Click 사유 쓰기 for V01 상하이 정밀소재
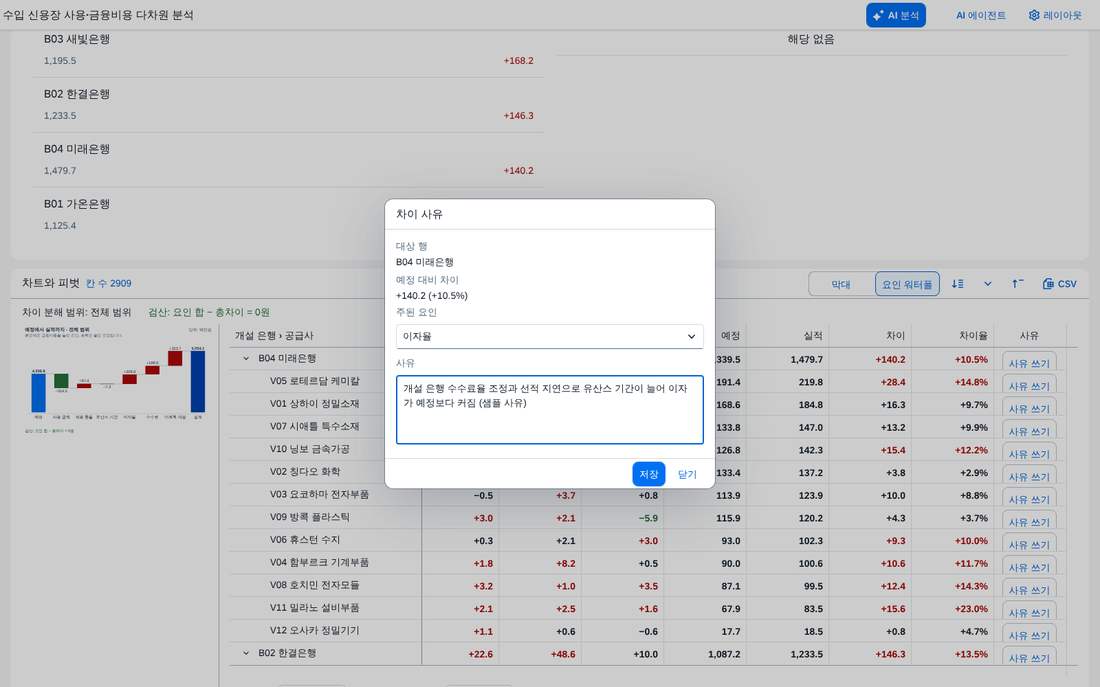This screenshot has height=687, width=1100. (x=1028, y=408)
